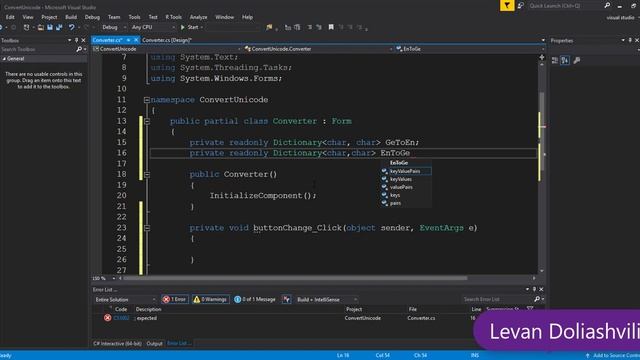The height and width of the screenshot is (360, 640).
Task: Click the Alphabetical sort icon in Properties
Action: coord(565,60)
